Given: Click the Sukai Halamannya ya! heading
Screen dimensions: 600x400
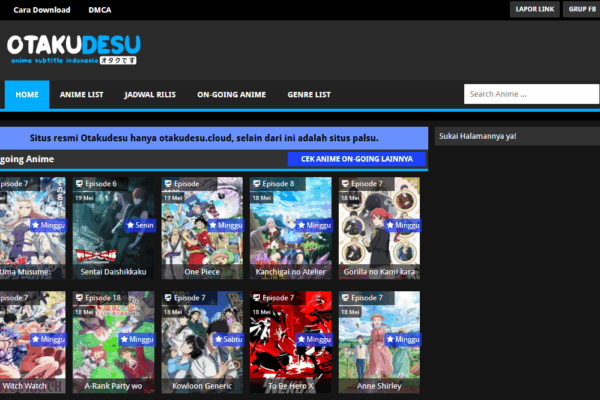Looking at the screenshot, I should coord(478,136).
